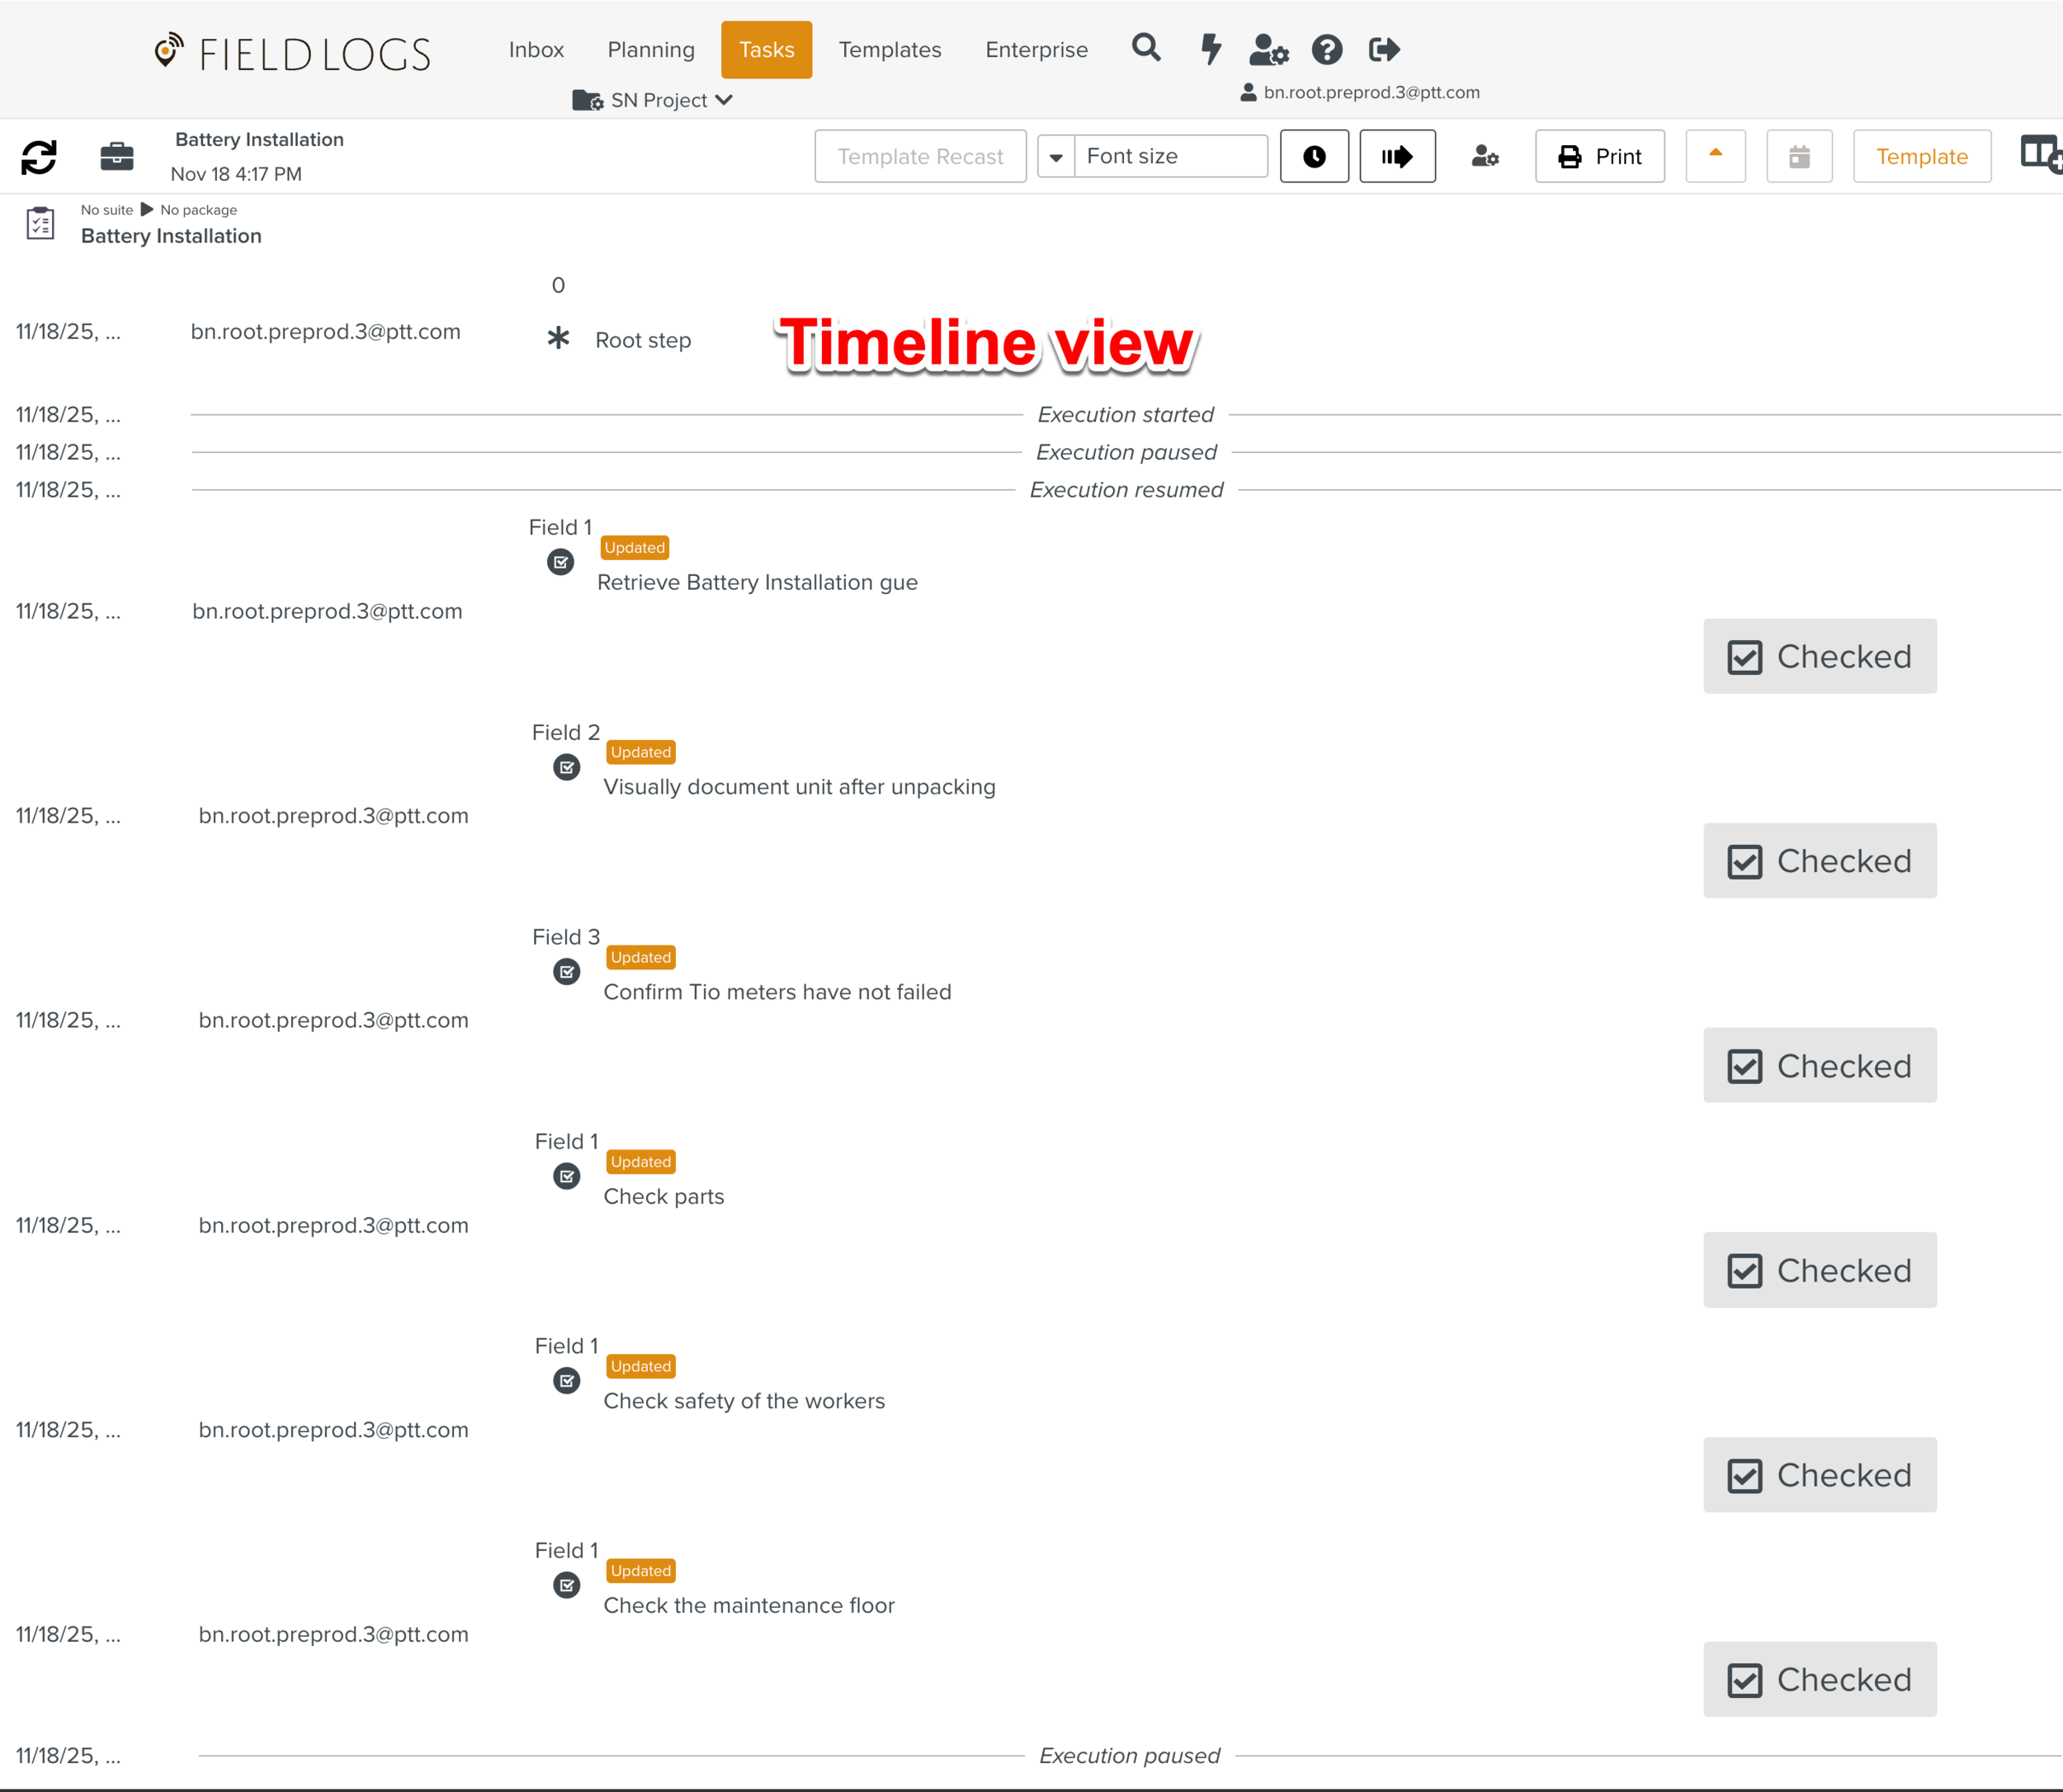Click the help question mark icon
Viewport: 2063px width, 1792px height.
[1327, 48]
